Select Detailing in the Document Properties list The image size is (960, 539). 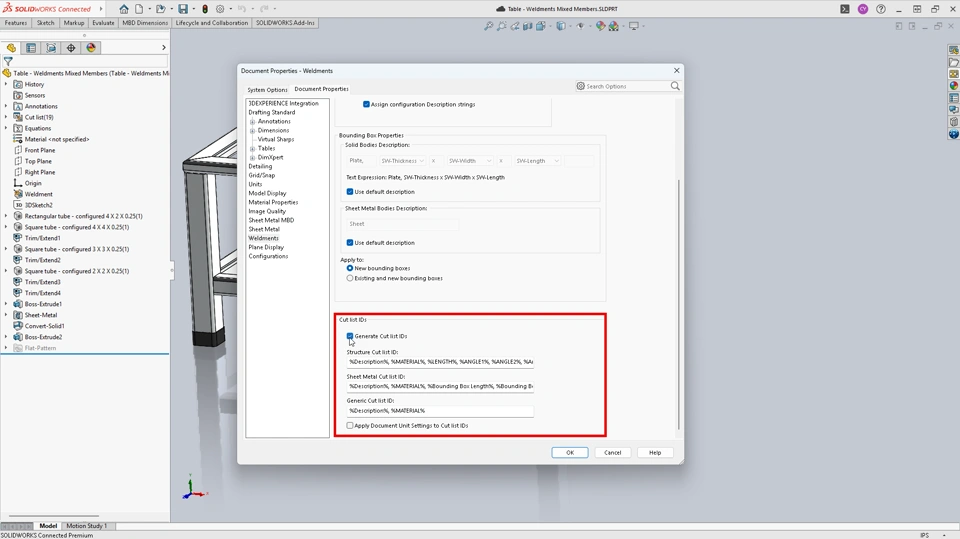(260, 167)
